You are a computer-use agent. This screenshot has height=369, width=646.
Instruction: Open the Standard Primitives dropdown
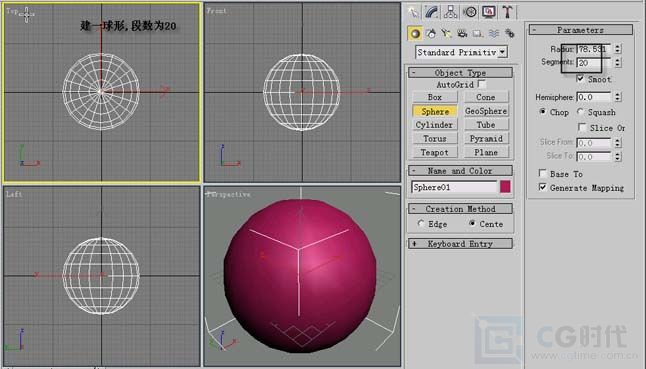(x=461, y=52)
